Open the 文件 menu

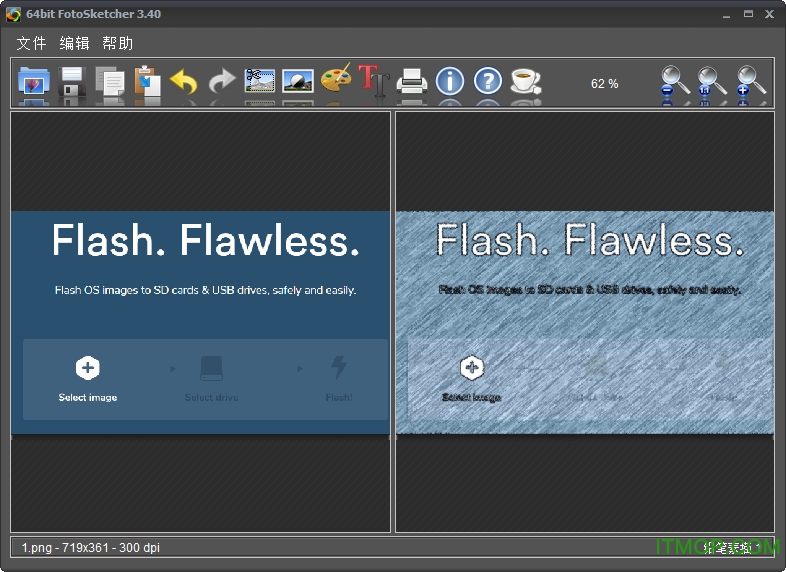click(x=32, y=43)
